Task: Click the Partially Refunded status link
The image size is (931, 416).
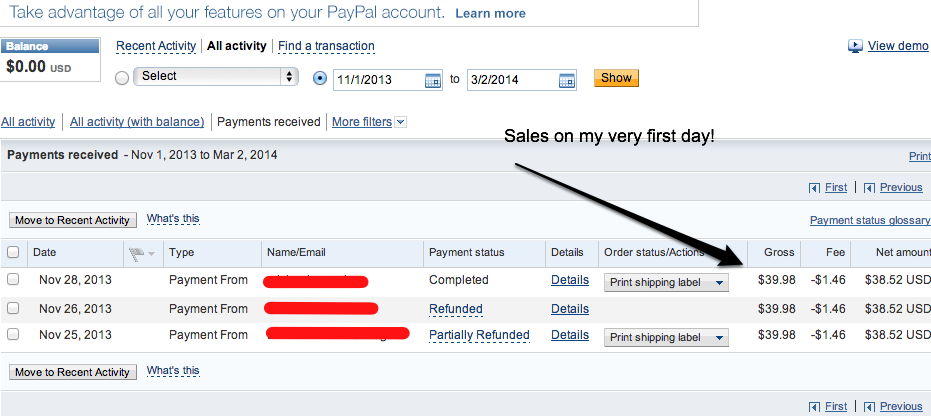Action: tap(479, 335)
